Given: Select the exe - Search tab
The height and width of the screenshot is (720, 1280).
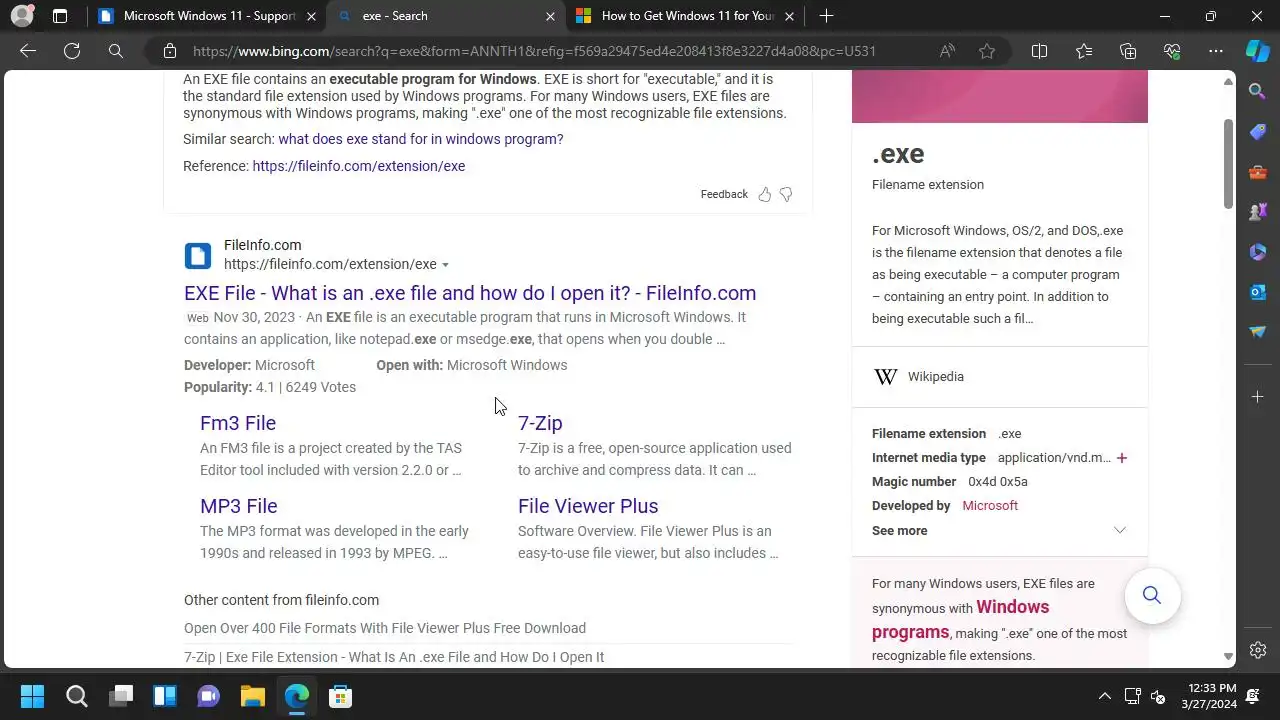Looking at the screenshot, I should coord(447,16).
